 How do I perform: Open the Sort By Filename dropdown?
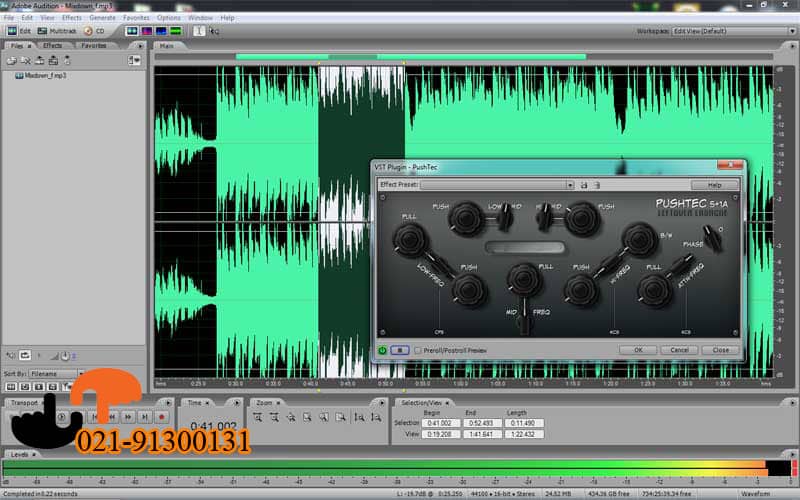[x=56, y=374]
